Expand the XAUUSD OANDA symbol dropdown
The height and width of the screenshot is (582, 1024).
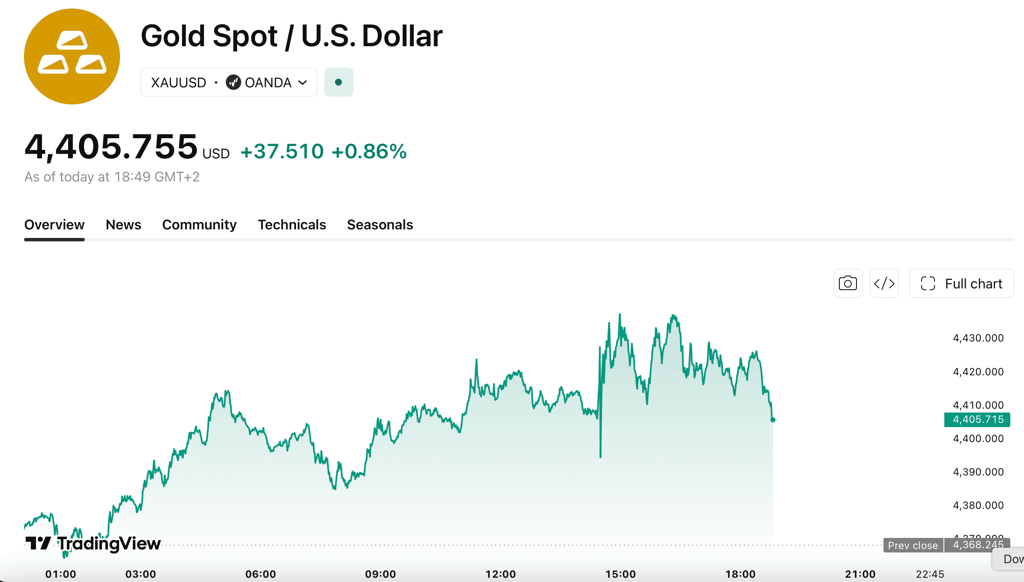(x=229, y=82)
